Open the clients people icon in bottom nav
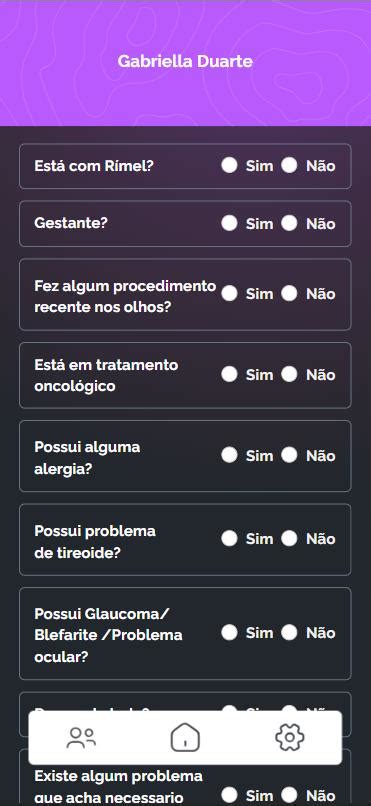The image size is (371, 806). click(x=81, y=738)
